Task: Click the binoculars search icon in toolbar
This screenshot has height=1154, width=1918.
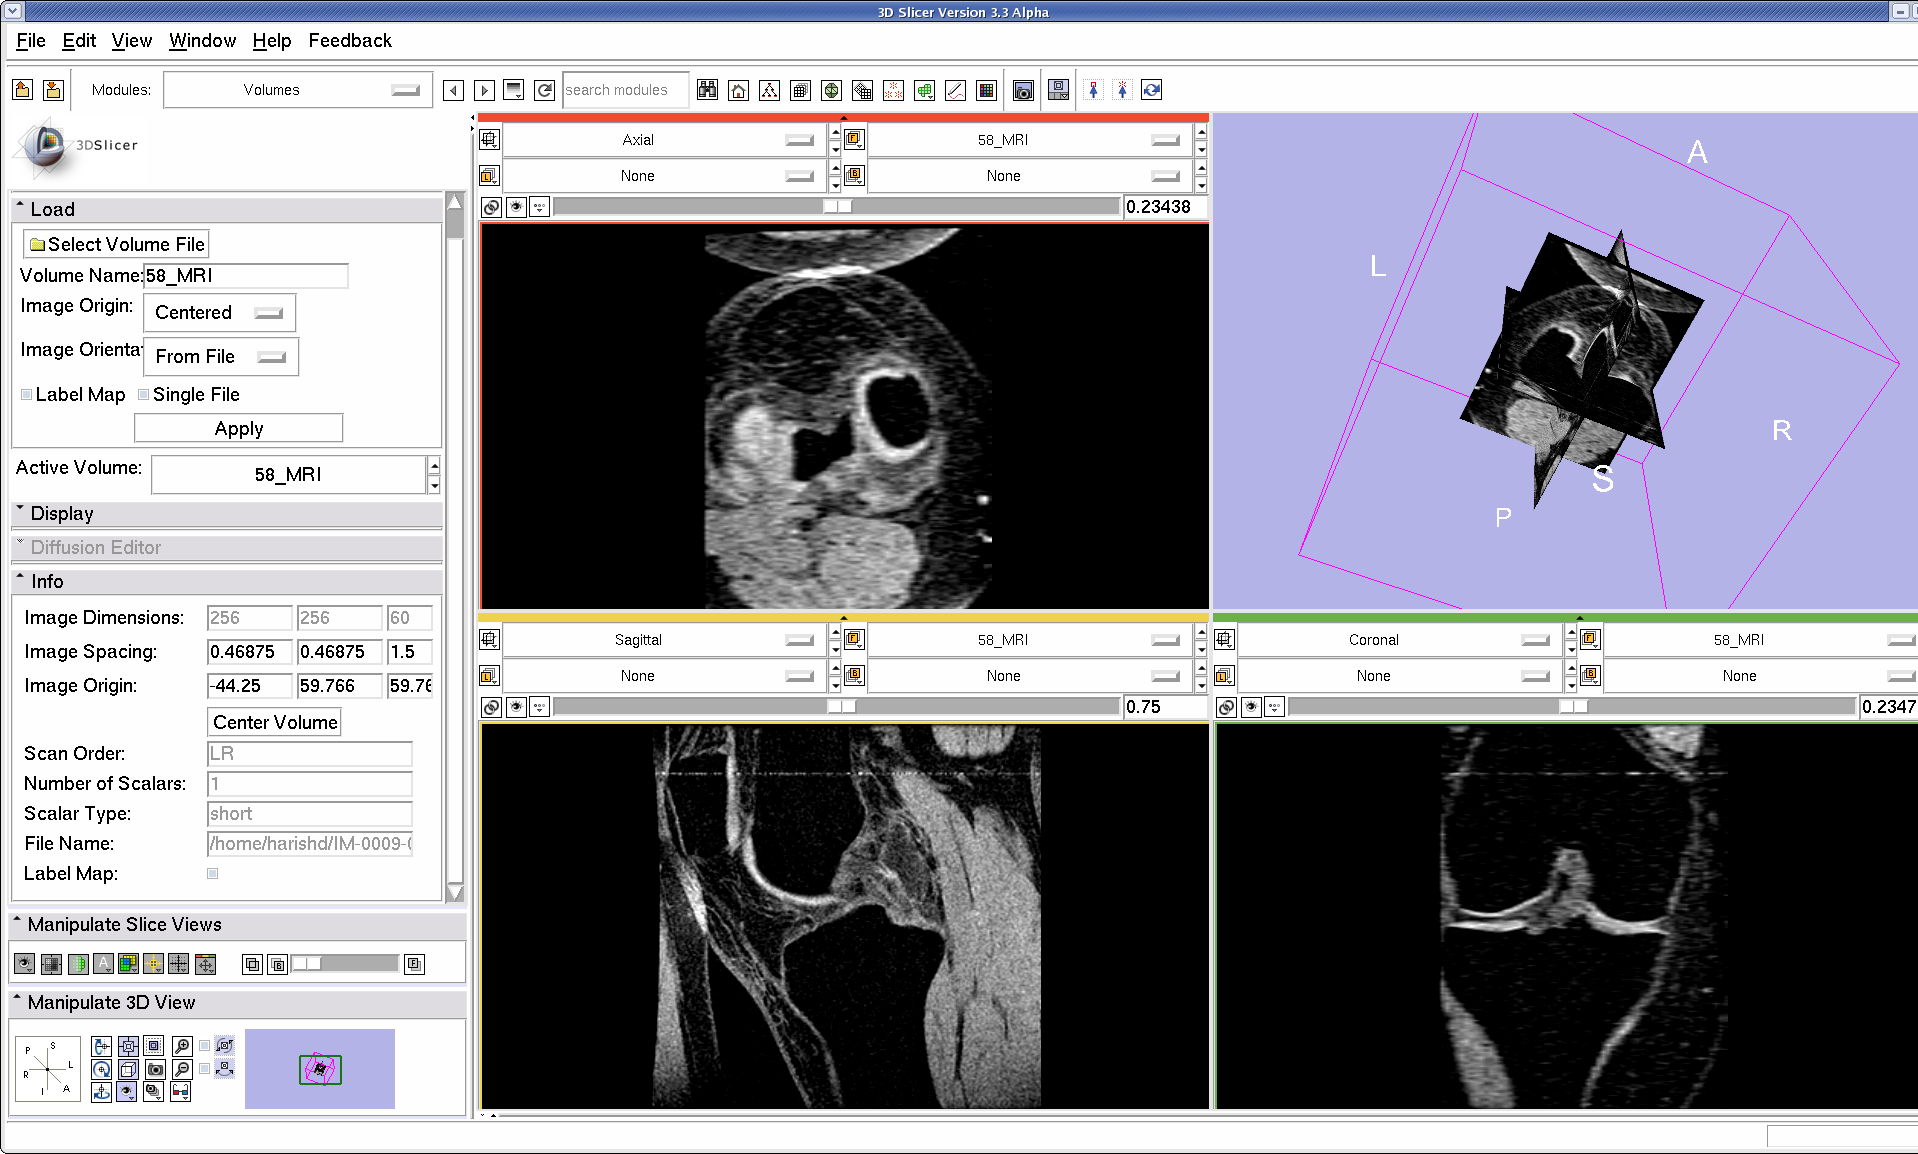Action: [707, 91]
